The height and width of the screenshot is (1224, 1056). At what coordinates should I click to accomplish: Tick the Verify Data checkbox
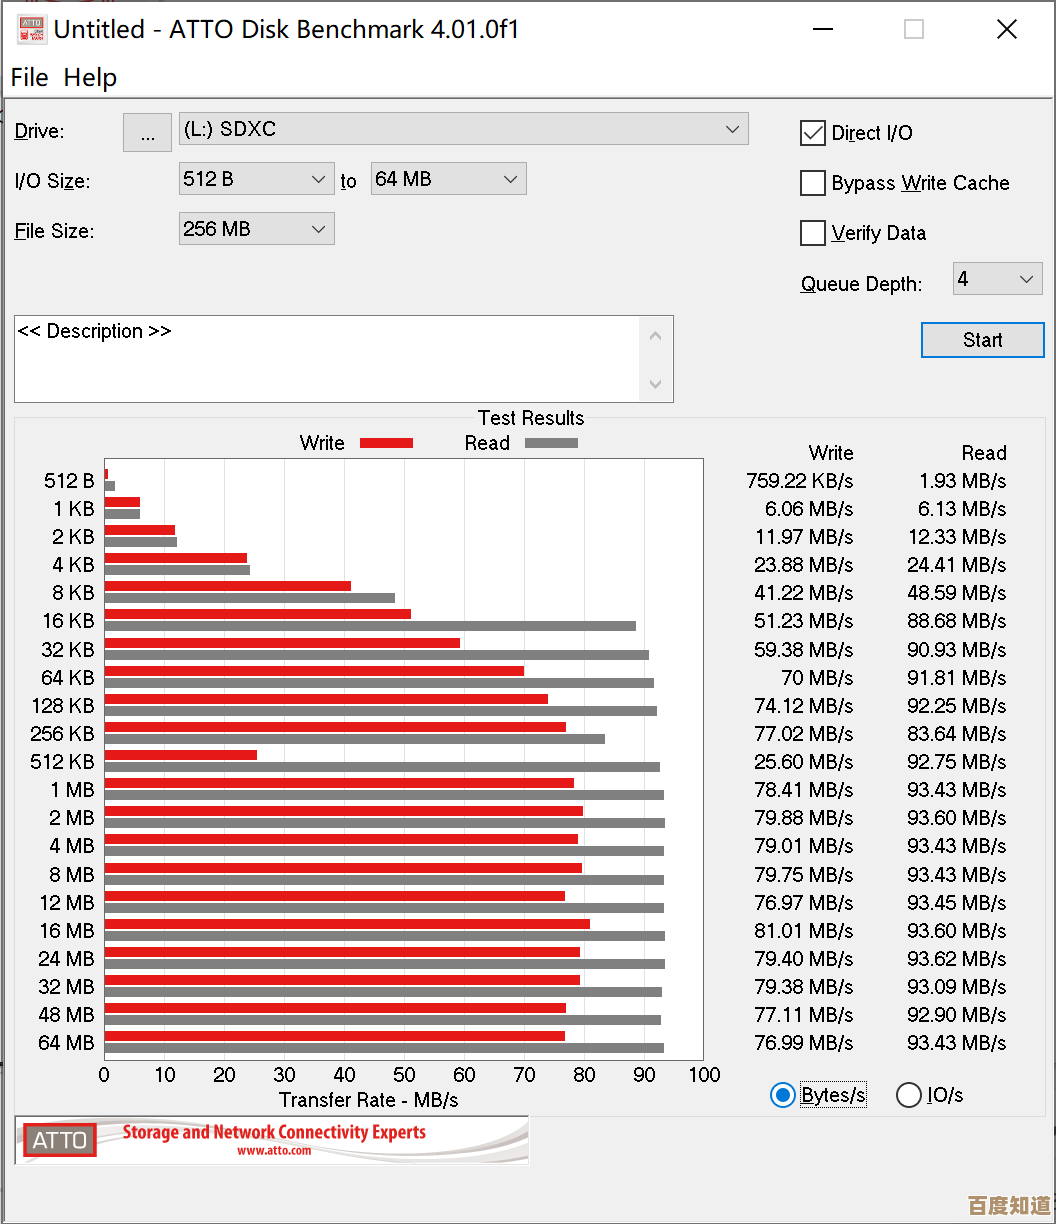(813, 233)
